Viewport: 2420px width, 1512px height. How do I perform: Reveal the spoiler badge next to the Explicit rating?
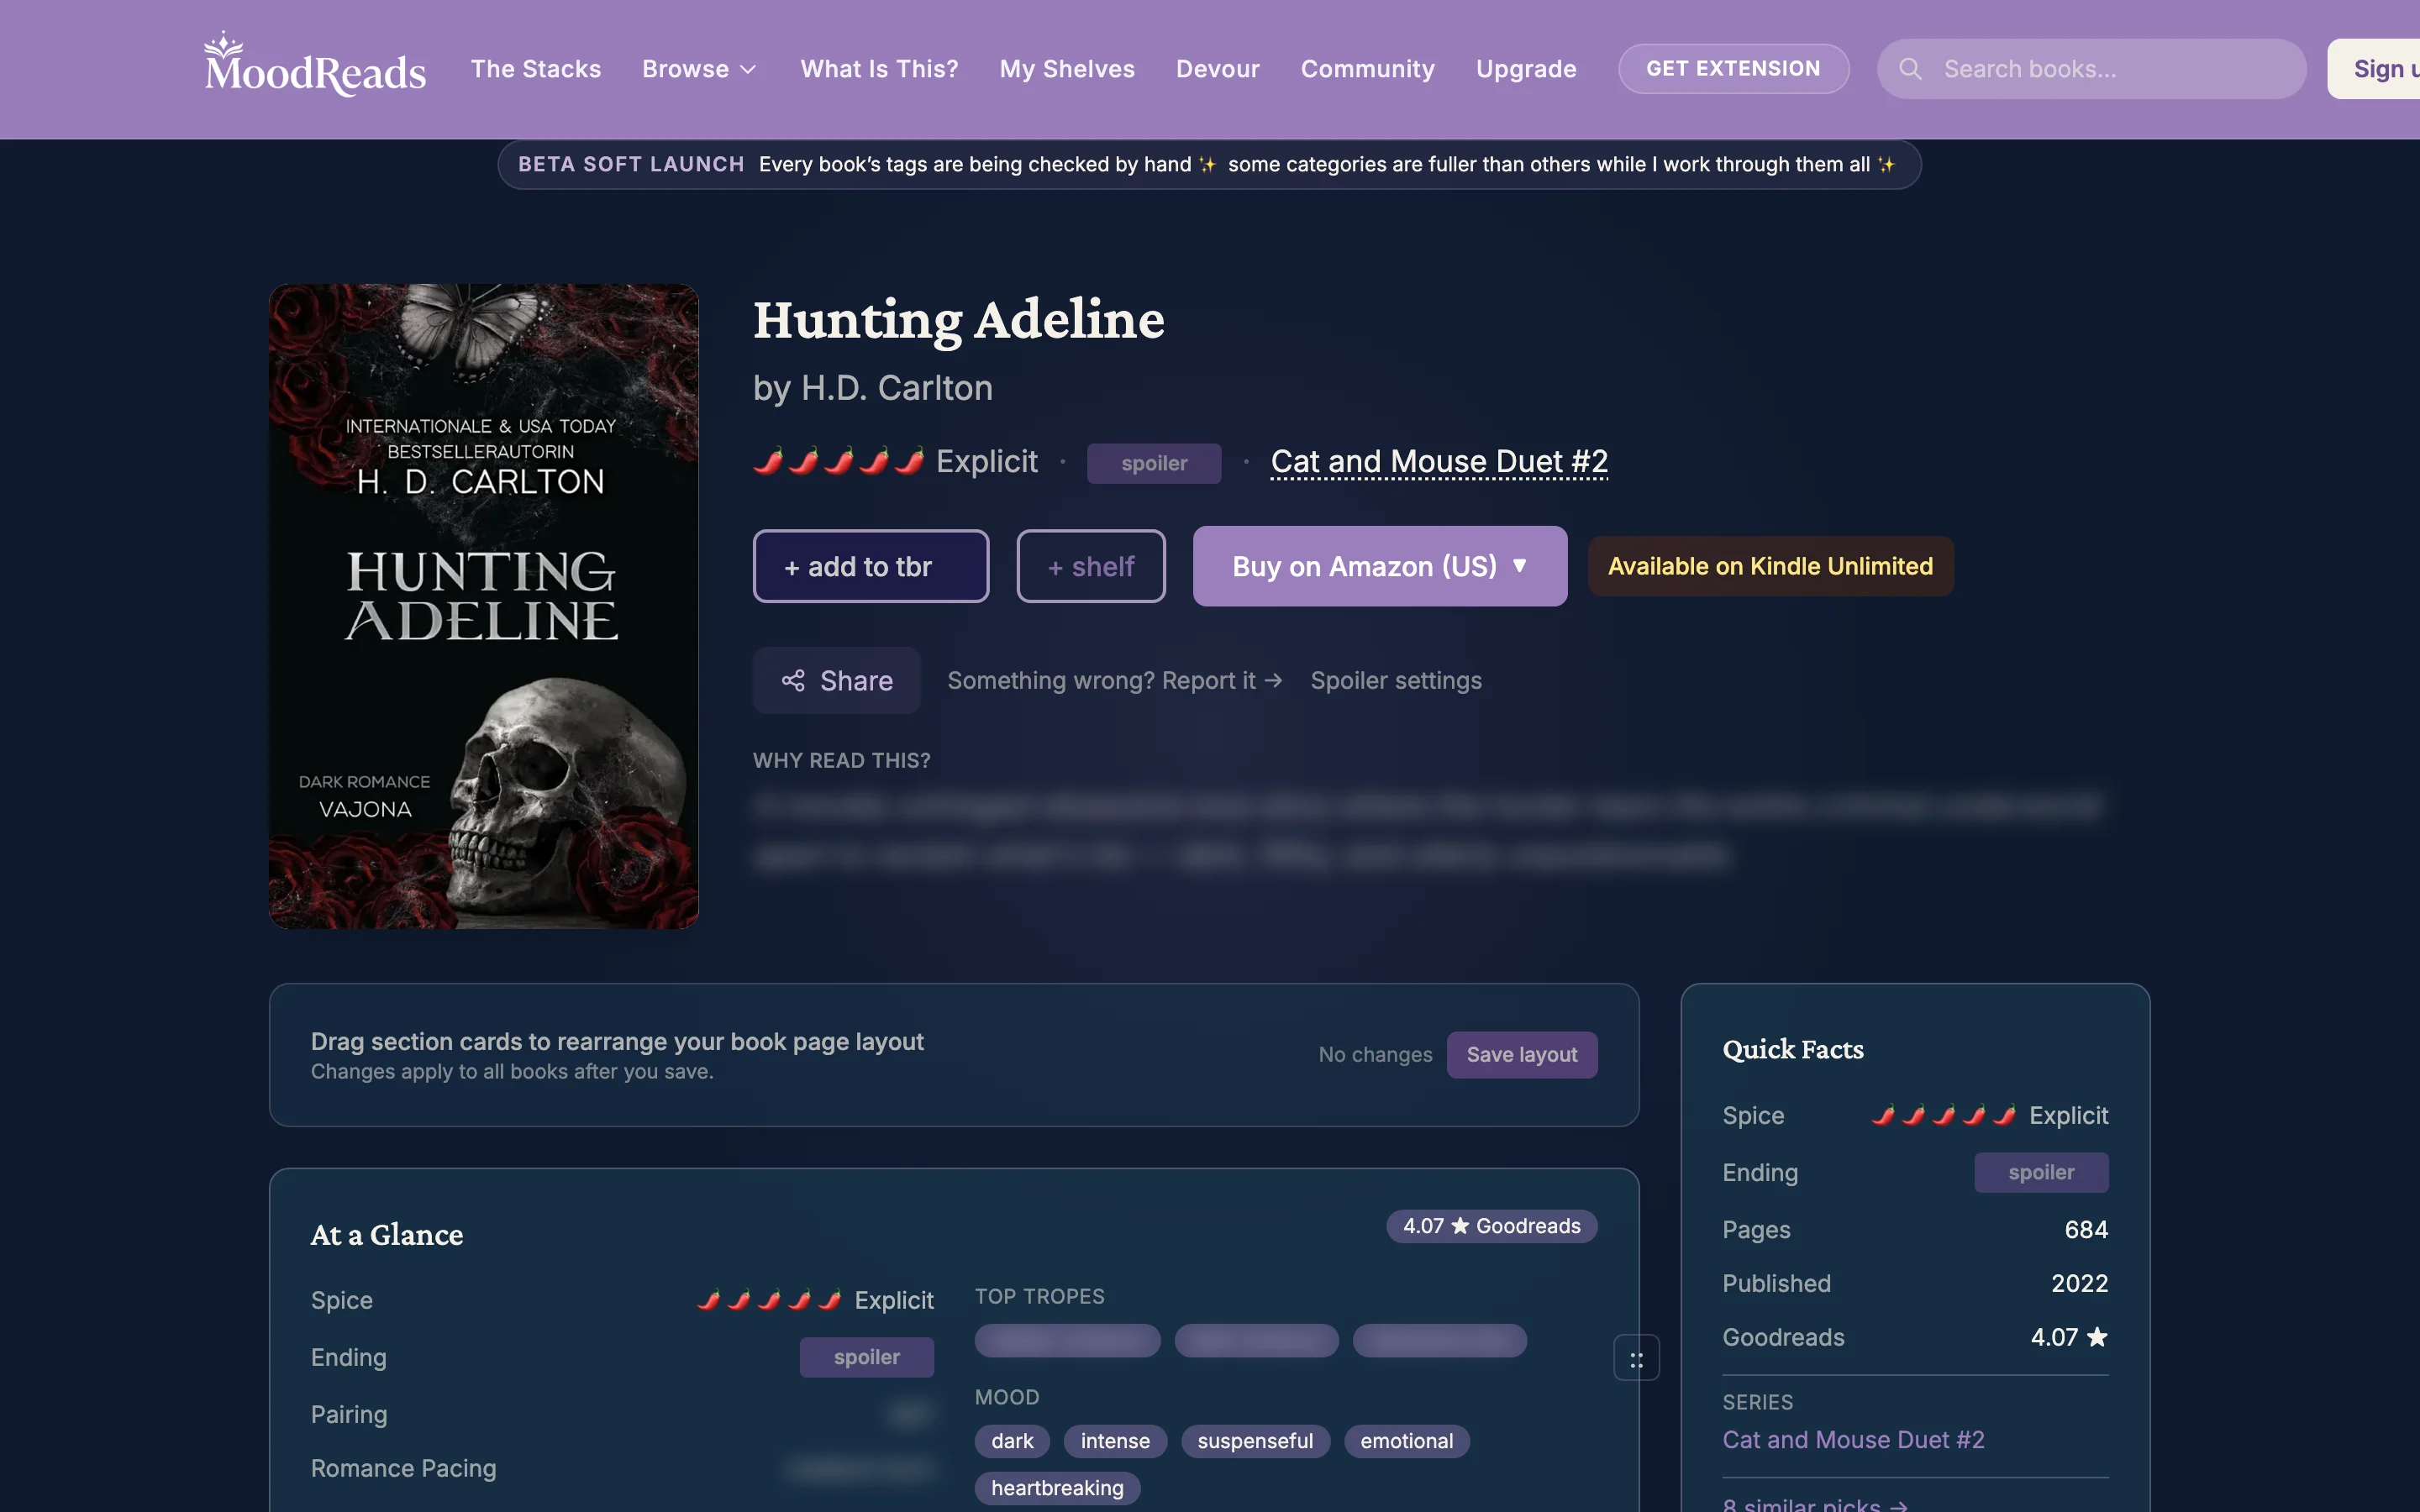[x=1153, y=462]
